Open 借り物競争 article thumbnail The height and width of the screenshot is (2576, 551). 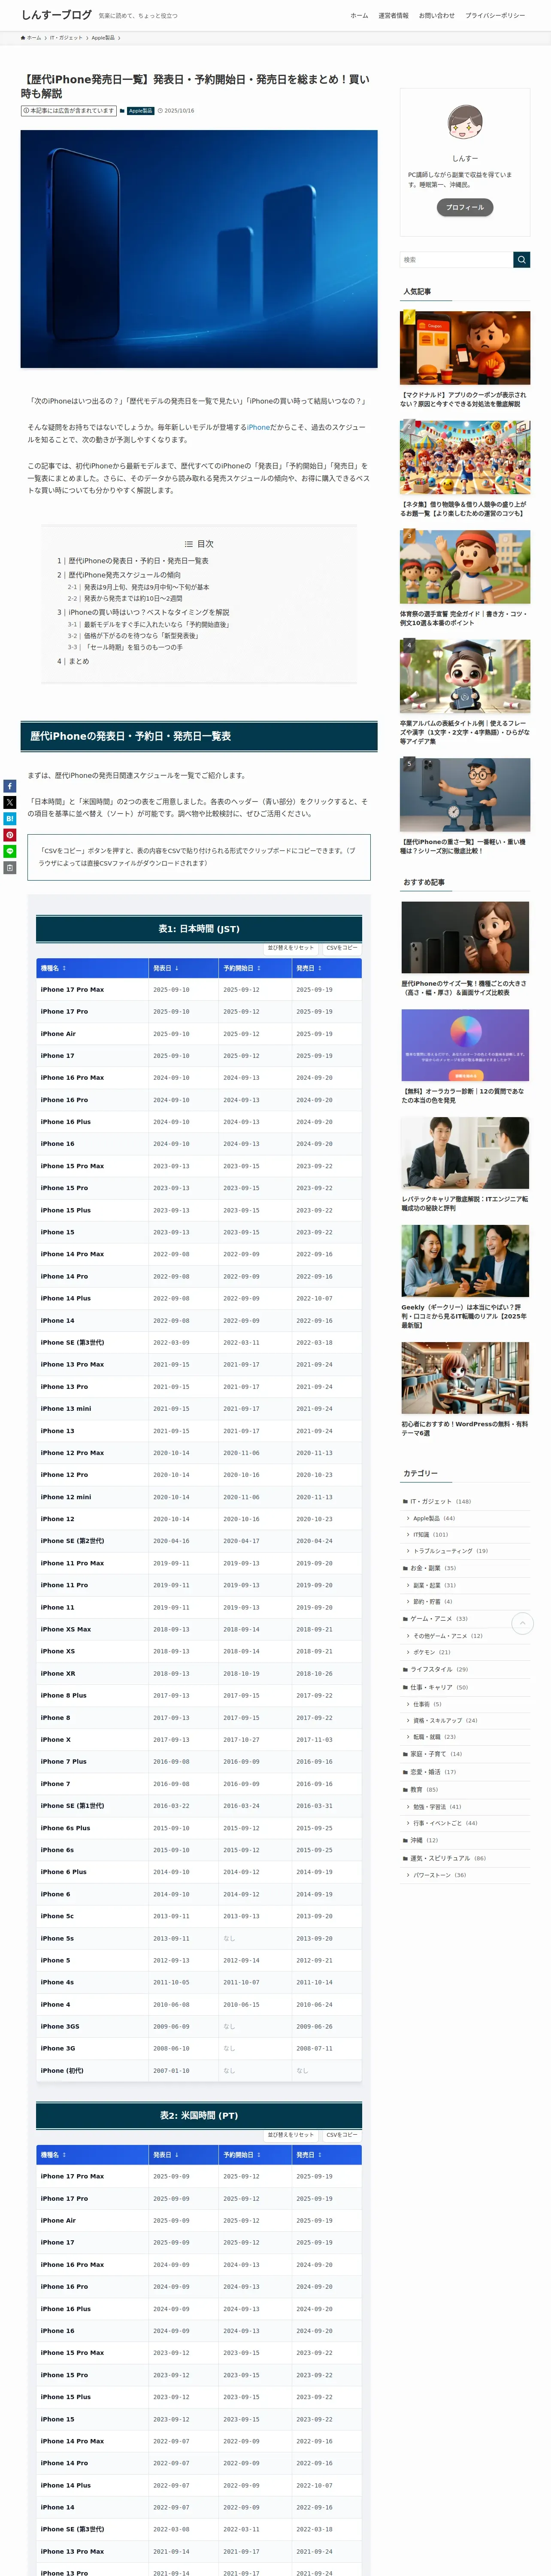tap(465, 457)
